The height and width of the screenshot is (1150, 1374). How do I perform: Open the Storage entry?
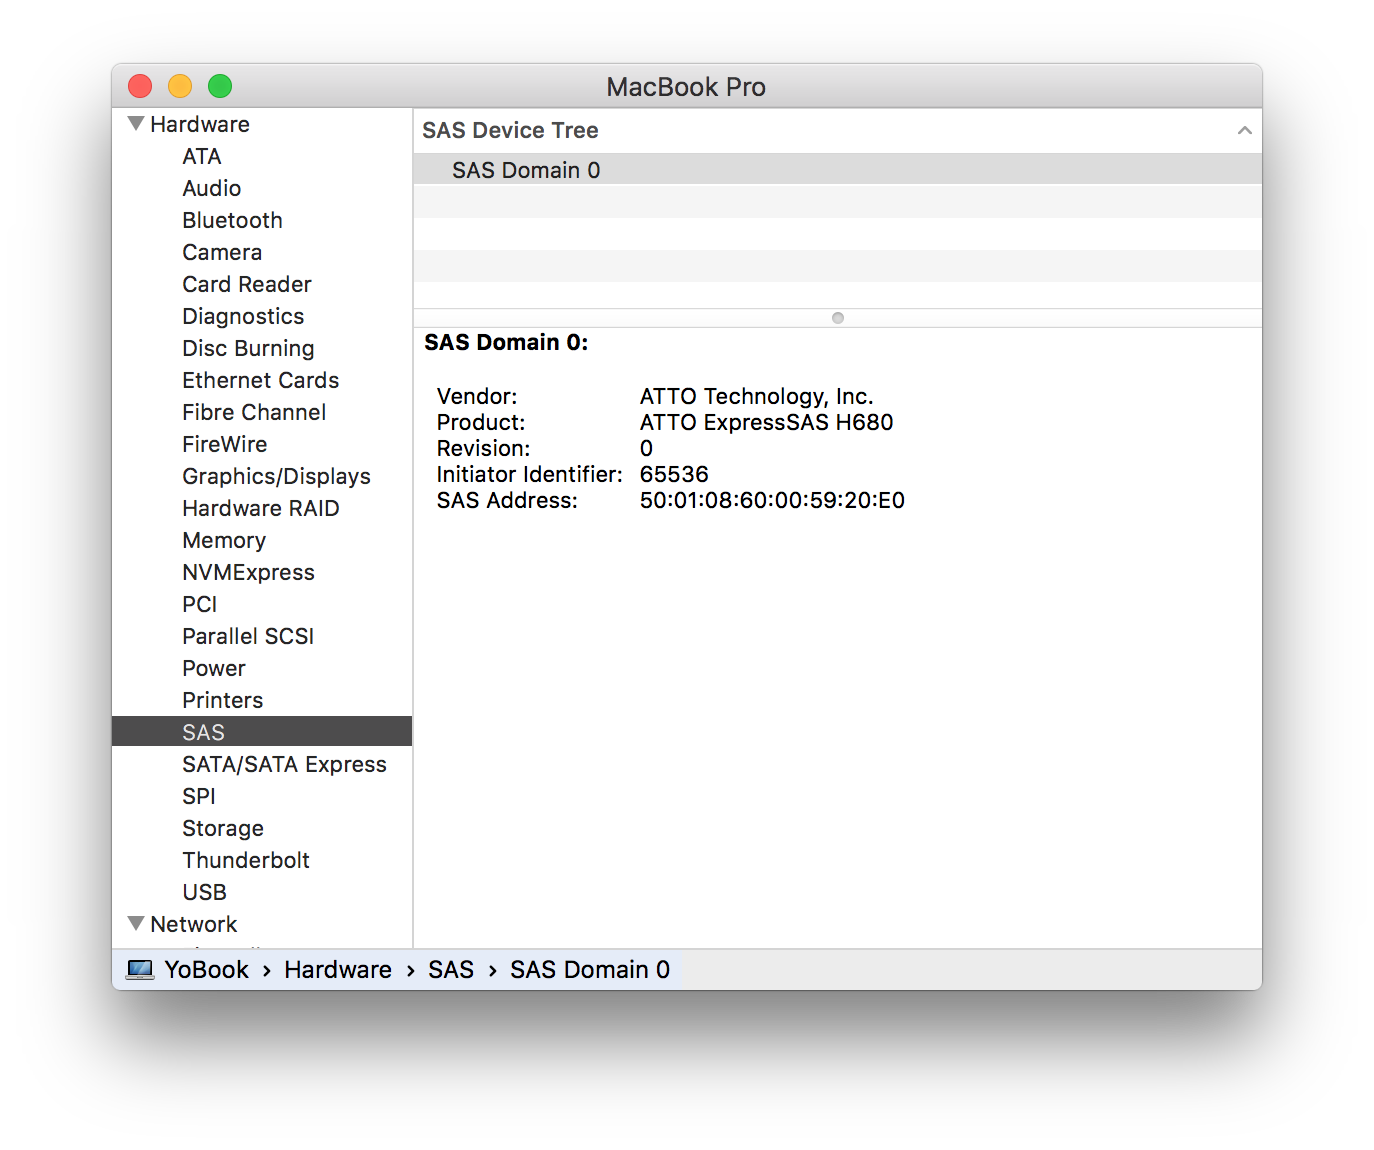(223, 829)
